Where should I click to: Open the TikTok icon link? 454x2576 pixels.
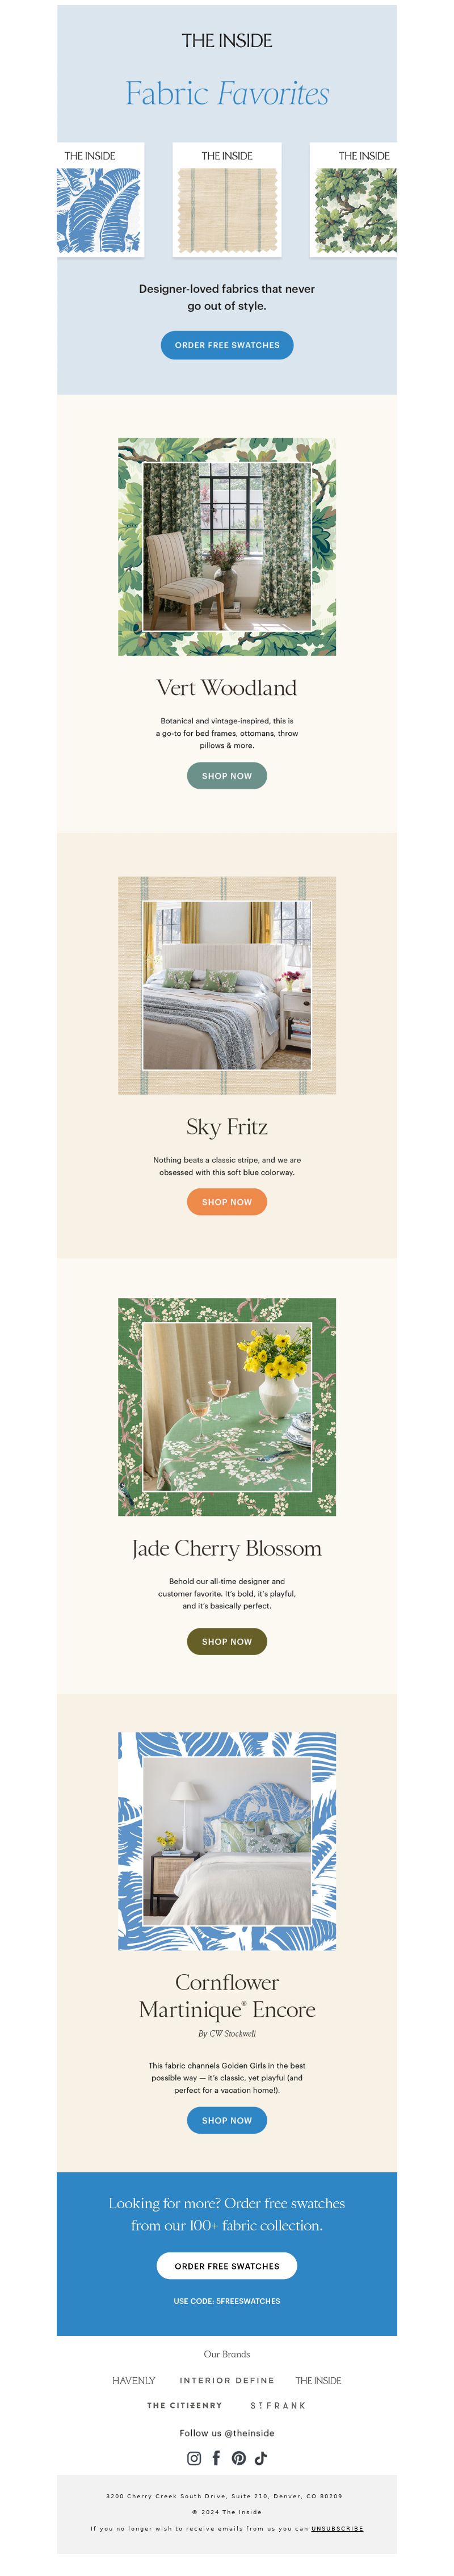261,2458
